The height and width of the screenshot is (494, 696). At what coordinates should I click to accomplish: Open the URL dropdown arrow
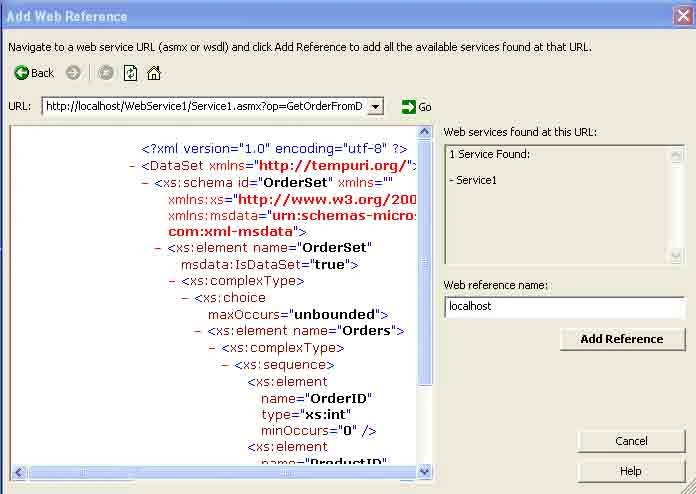click(376, 107)
